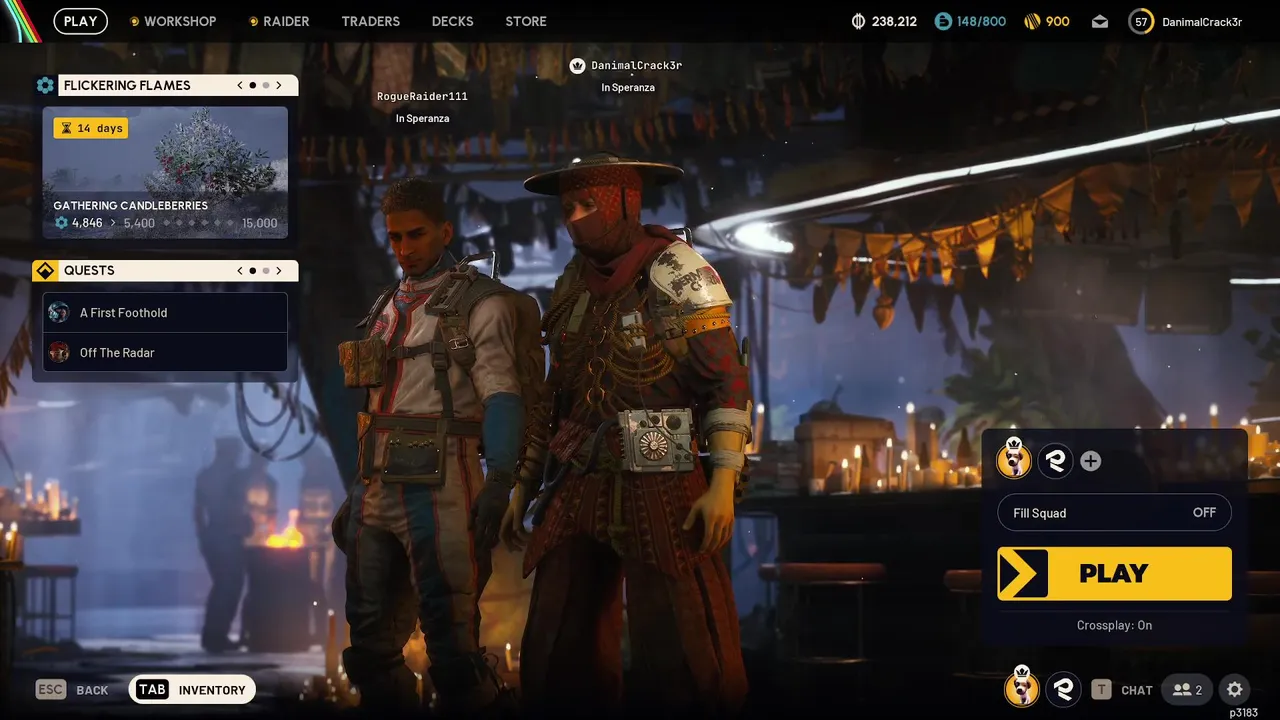Image resolution: width=1280 pixels, height=720 pixels.
Task: Select dog avatar in the squad panel
Action: click(1015, 460)
